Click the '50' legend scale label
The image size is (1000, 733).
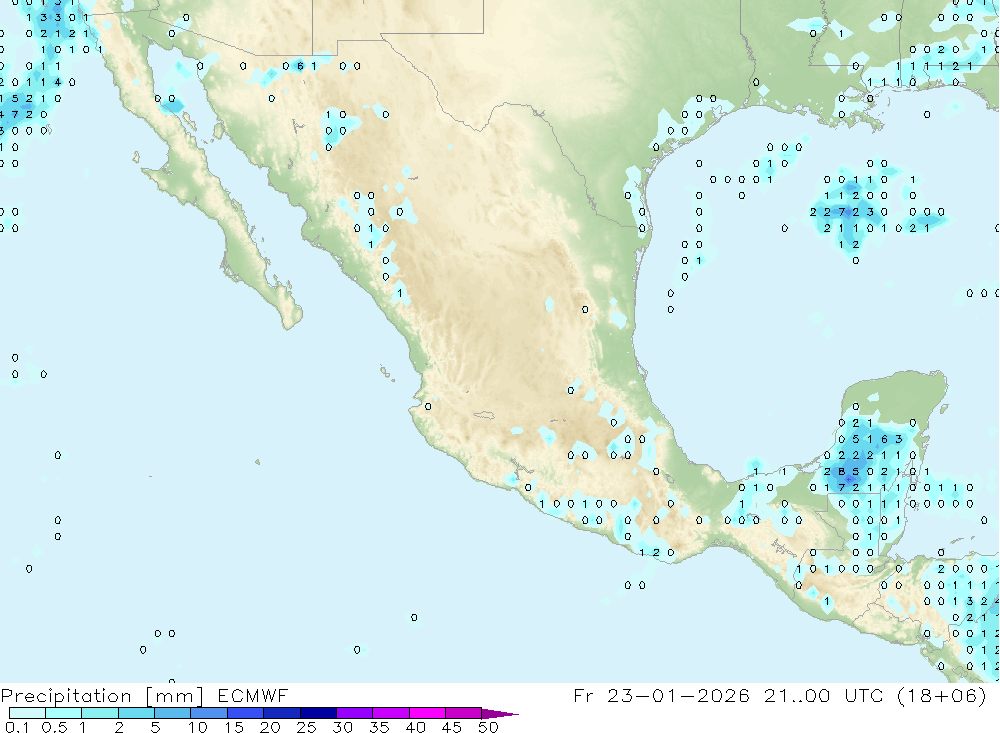(489, 727)
